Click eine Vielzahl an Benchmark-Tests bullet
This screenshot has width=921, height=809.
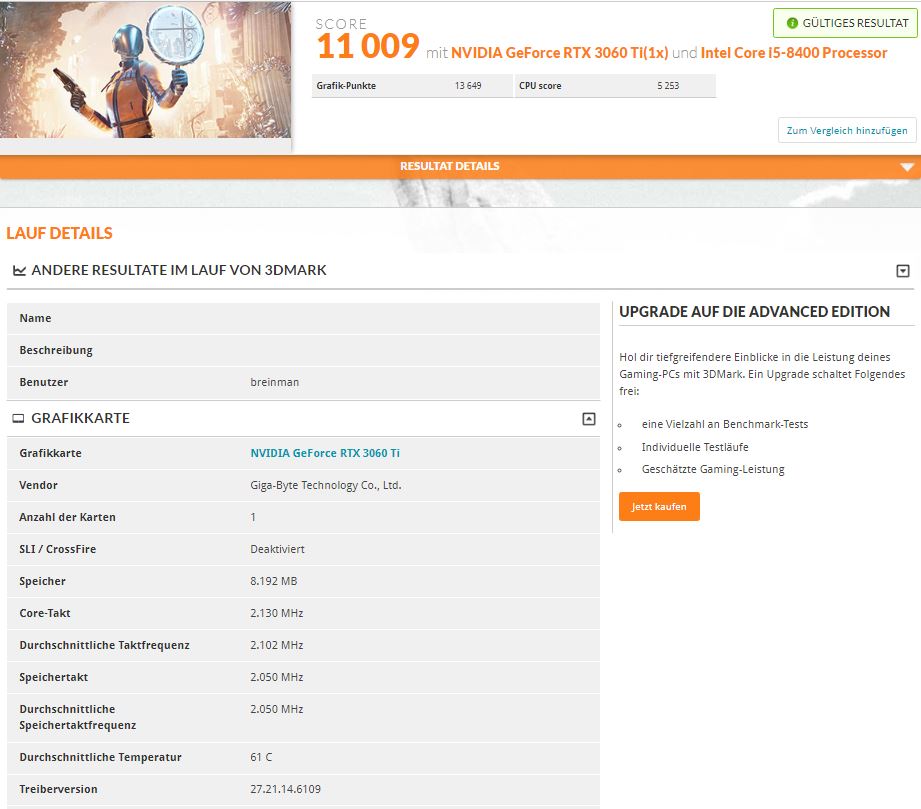pyautogui.click(x=725, y=424)
